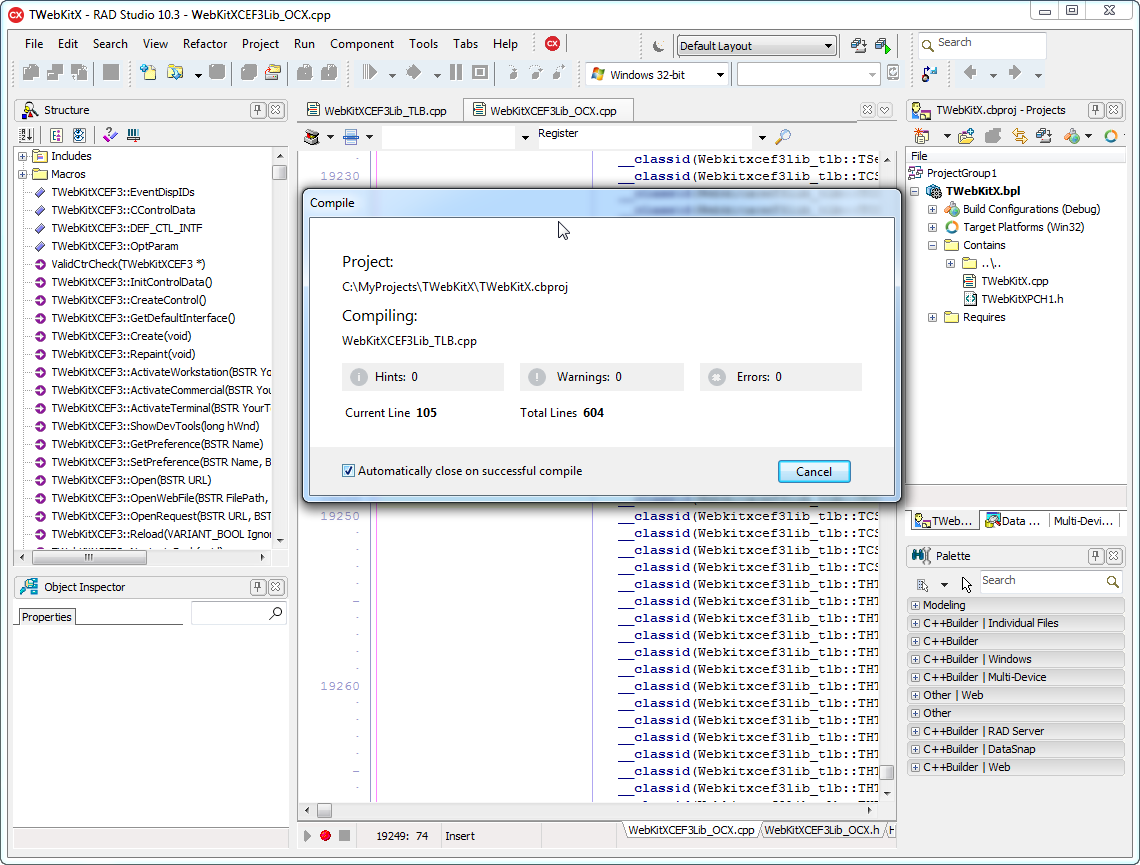
Task: Click the Object Inspector filter search field
Action: tap(238, 614)
